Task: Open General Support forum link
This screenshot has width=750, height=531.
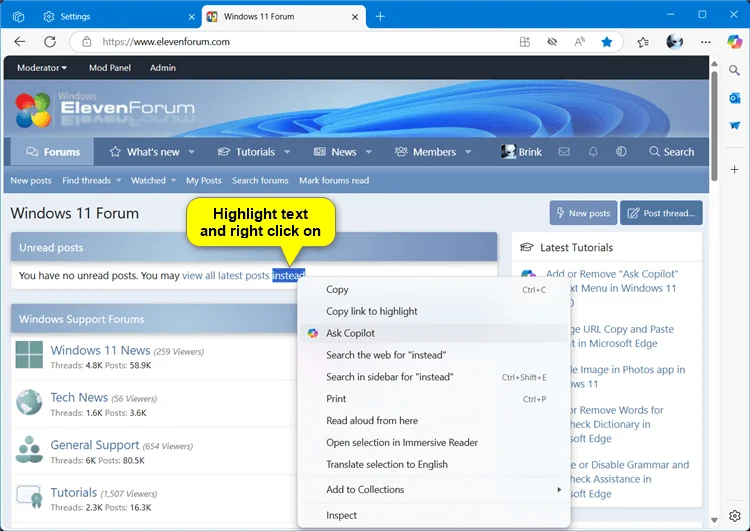Action: (x=95, y=445)
